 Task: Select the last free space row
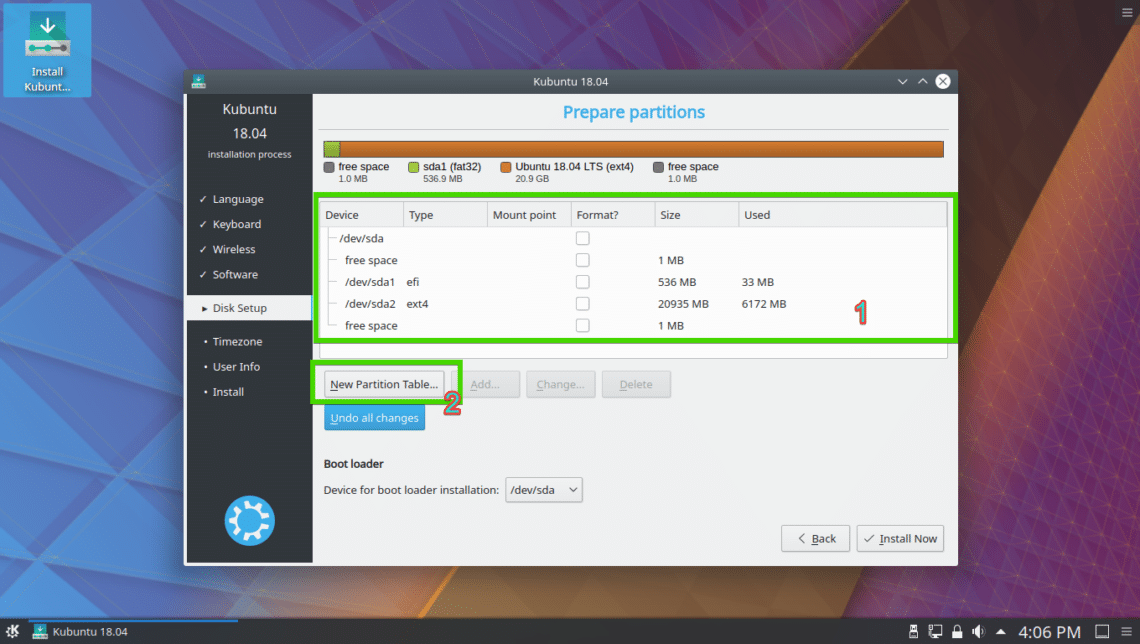click(633, 326)
